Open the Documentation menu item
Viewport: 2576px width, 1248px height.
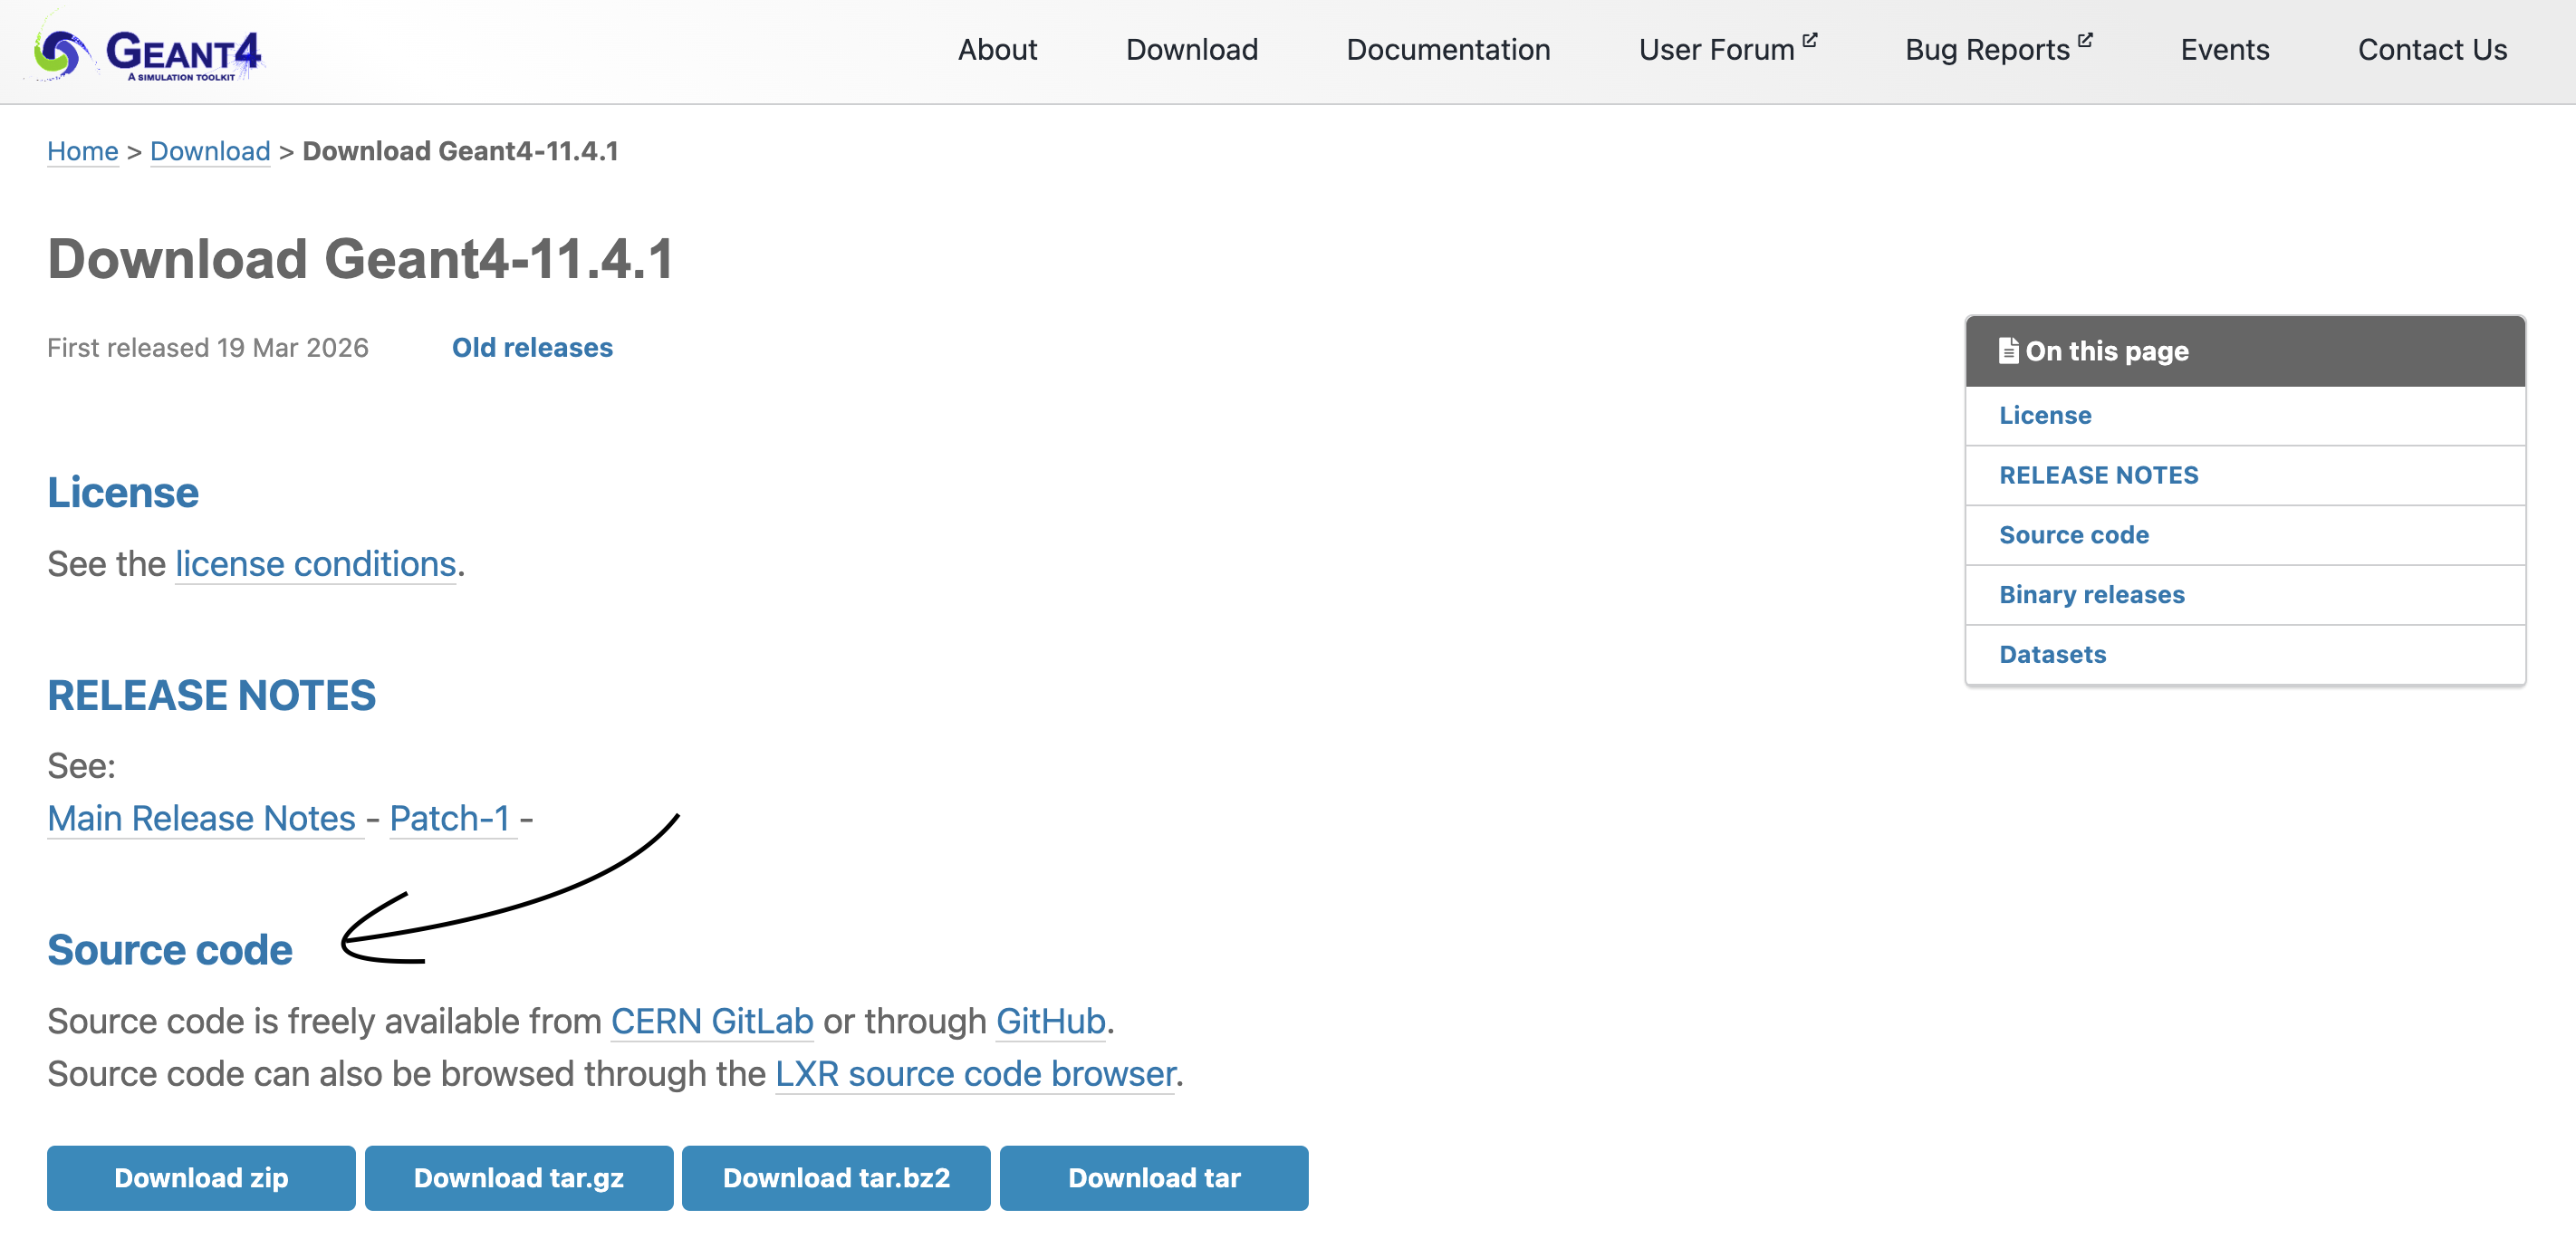(1447, 50)
